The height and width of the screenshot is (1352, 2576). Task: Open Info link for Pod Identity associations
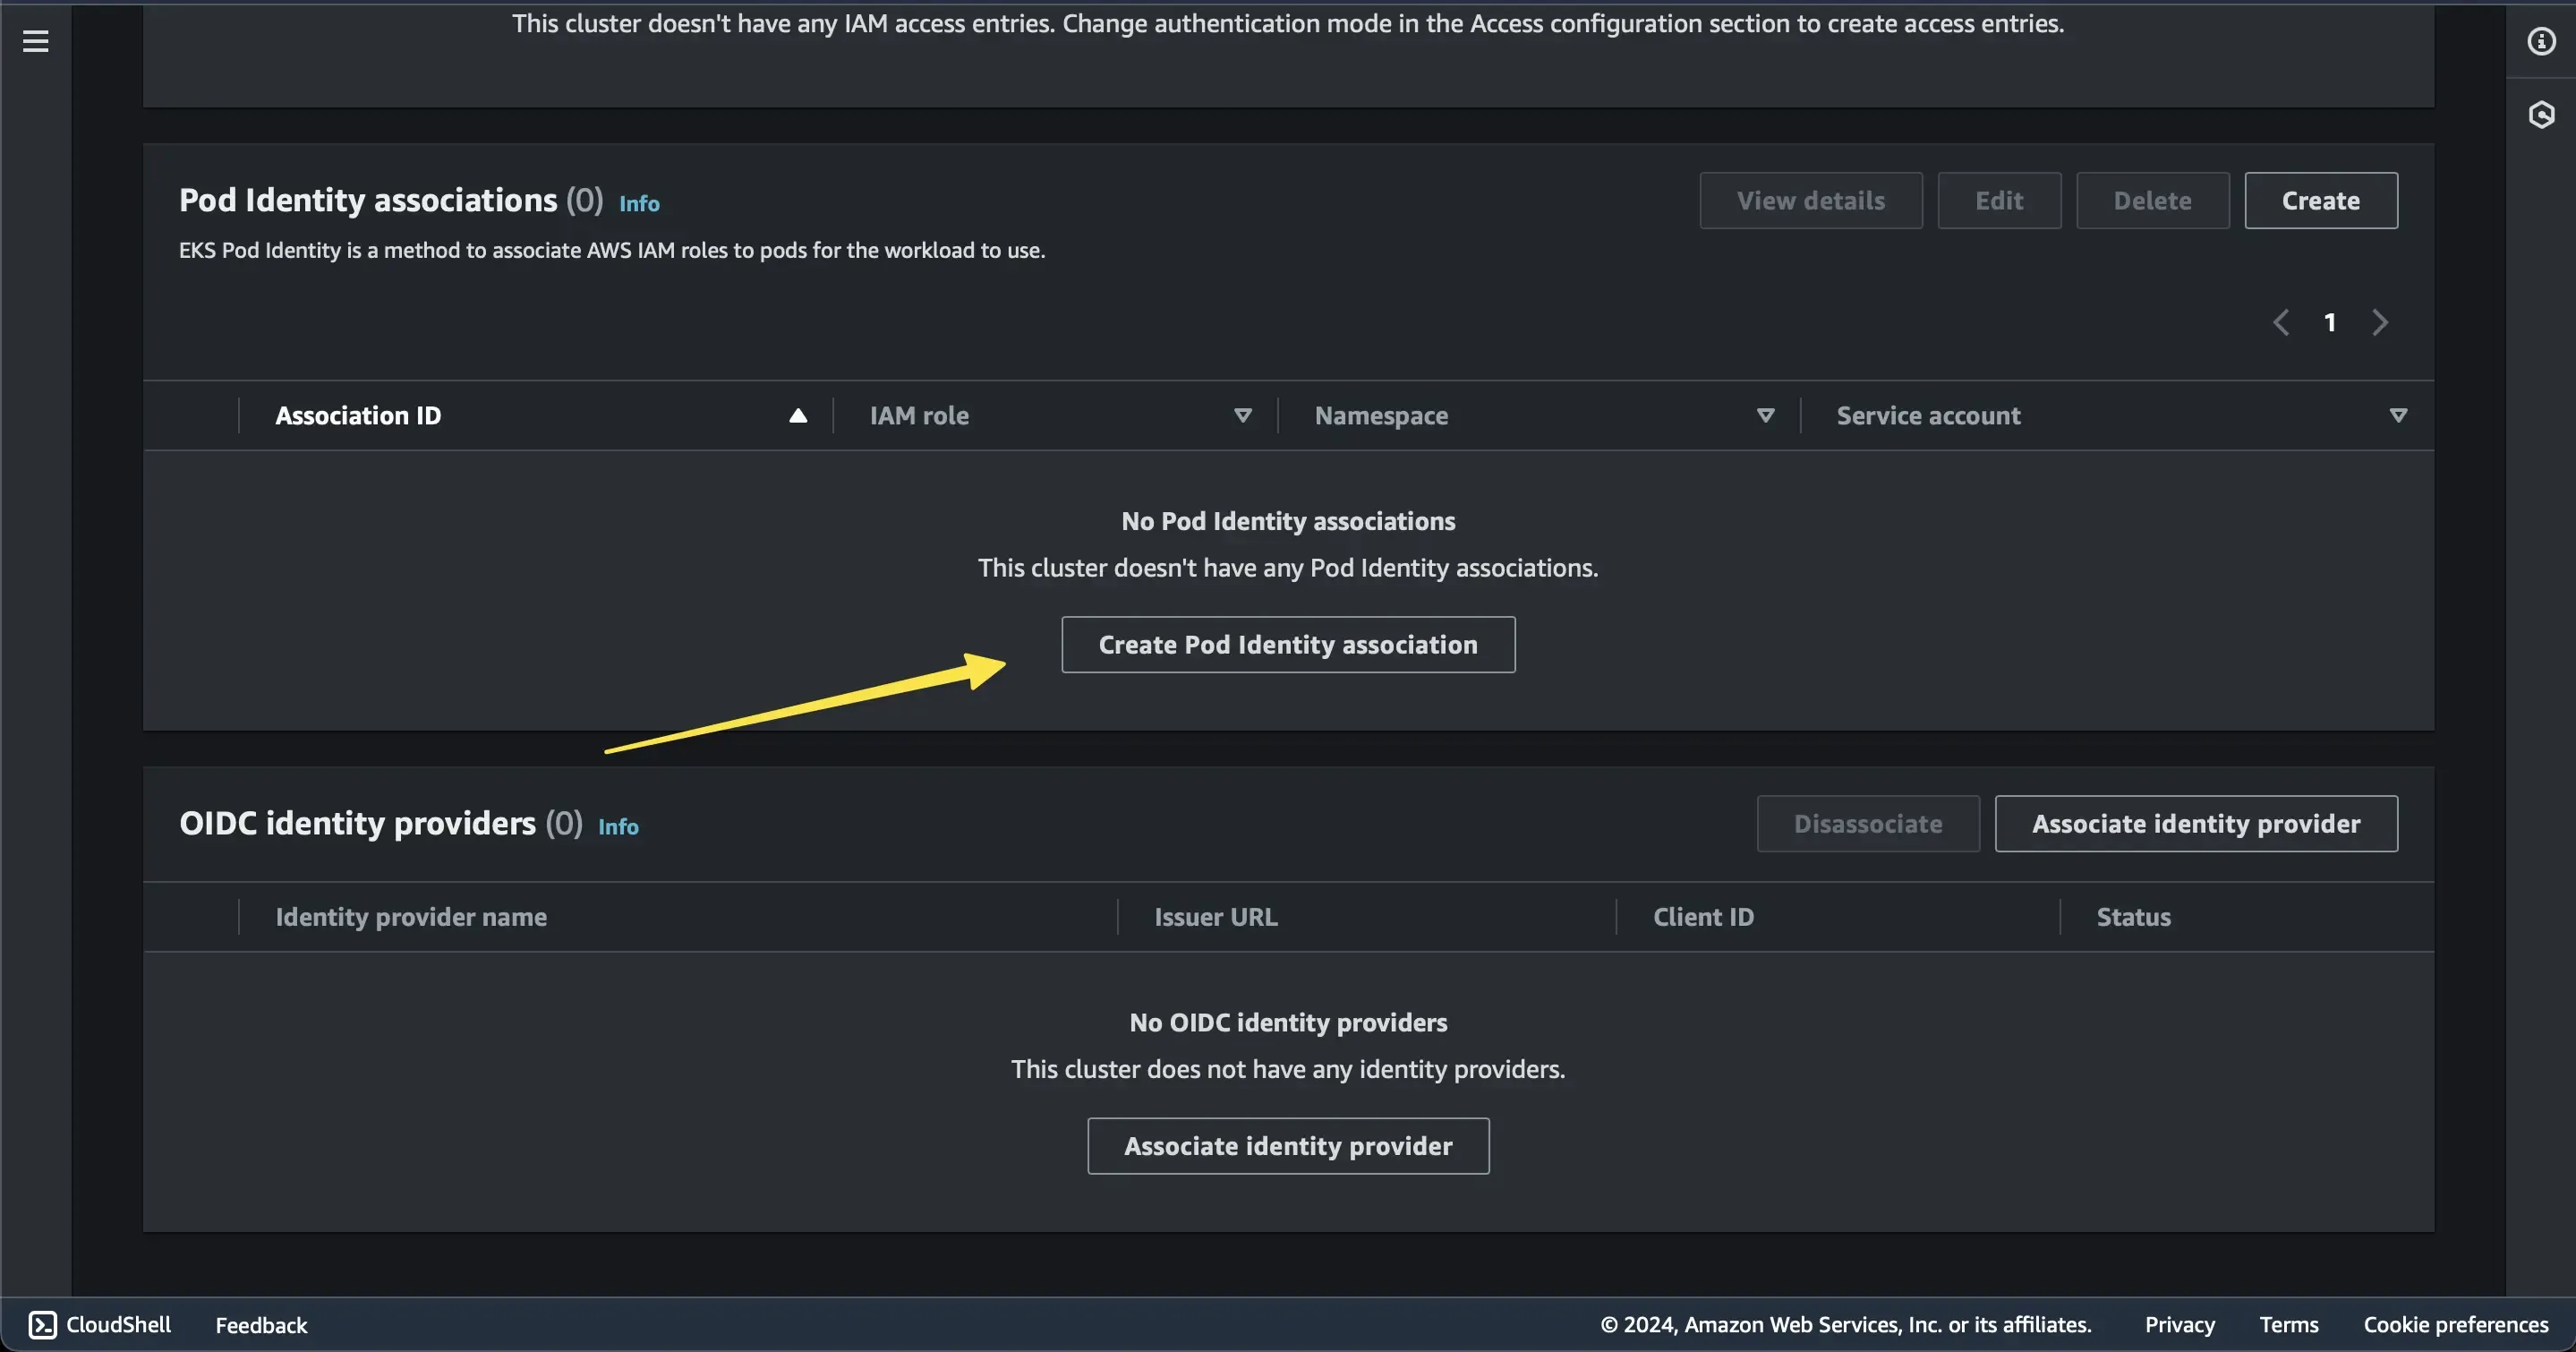639,204
